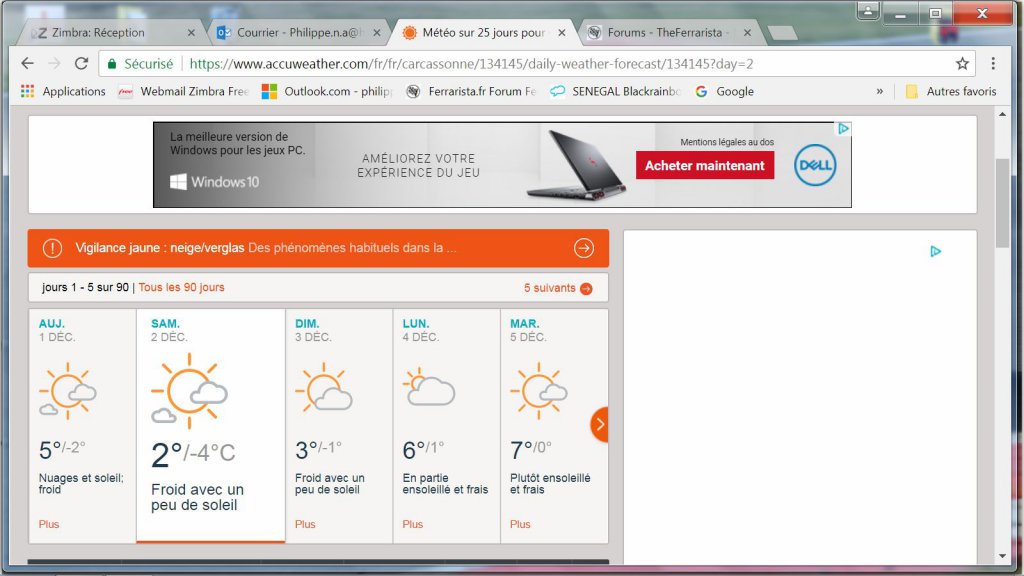Close the Zimbra: Réception tab
1024x576 pixels.
point(191,33)
